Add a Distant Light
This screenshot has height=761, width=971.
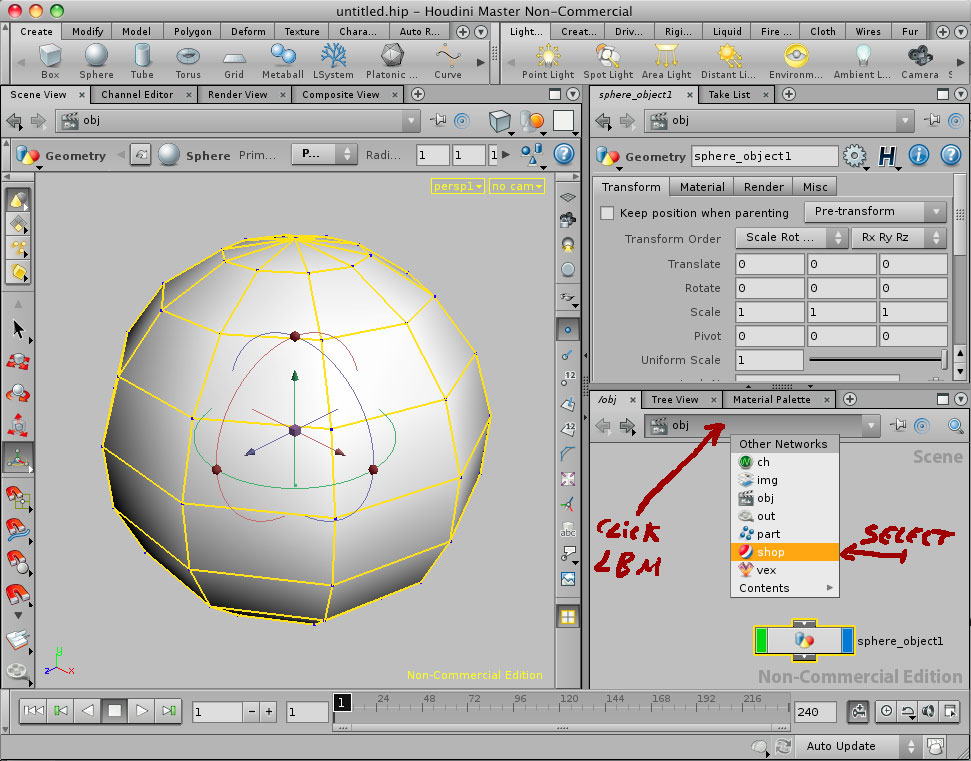729,61
